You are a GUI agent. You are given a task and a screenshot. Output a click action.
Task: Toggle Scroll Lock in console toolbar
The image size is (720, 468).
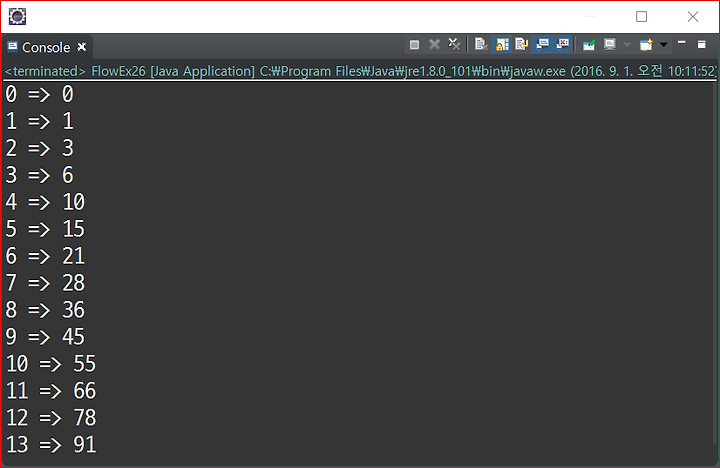pos(502,45)
